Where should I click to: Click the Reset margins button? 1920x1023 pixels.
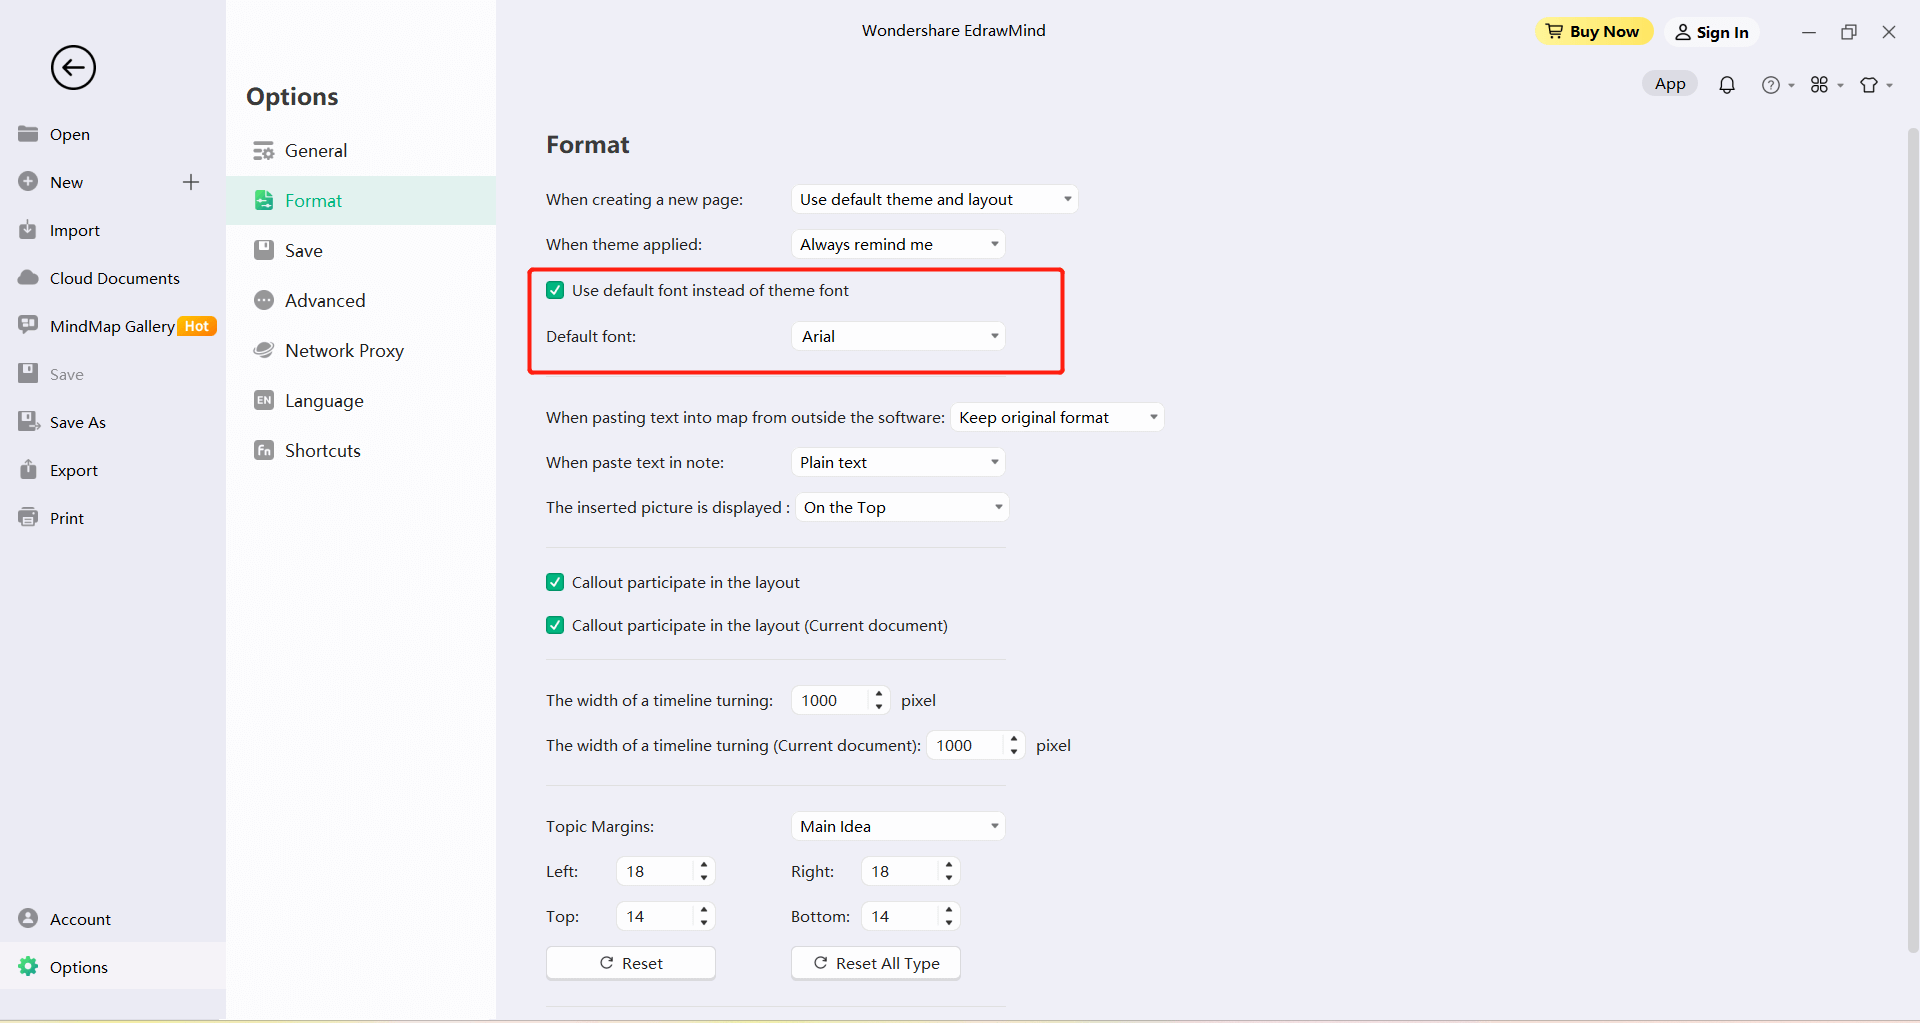631,963
